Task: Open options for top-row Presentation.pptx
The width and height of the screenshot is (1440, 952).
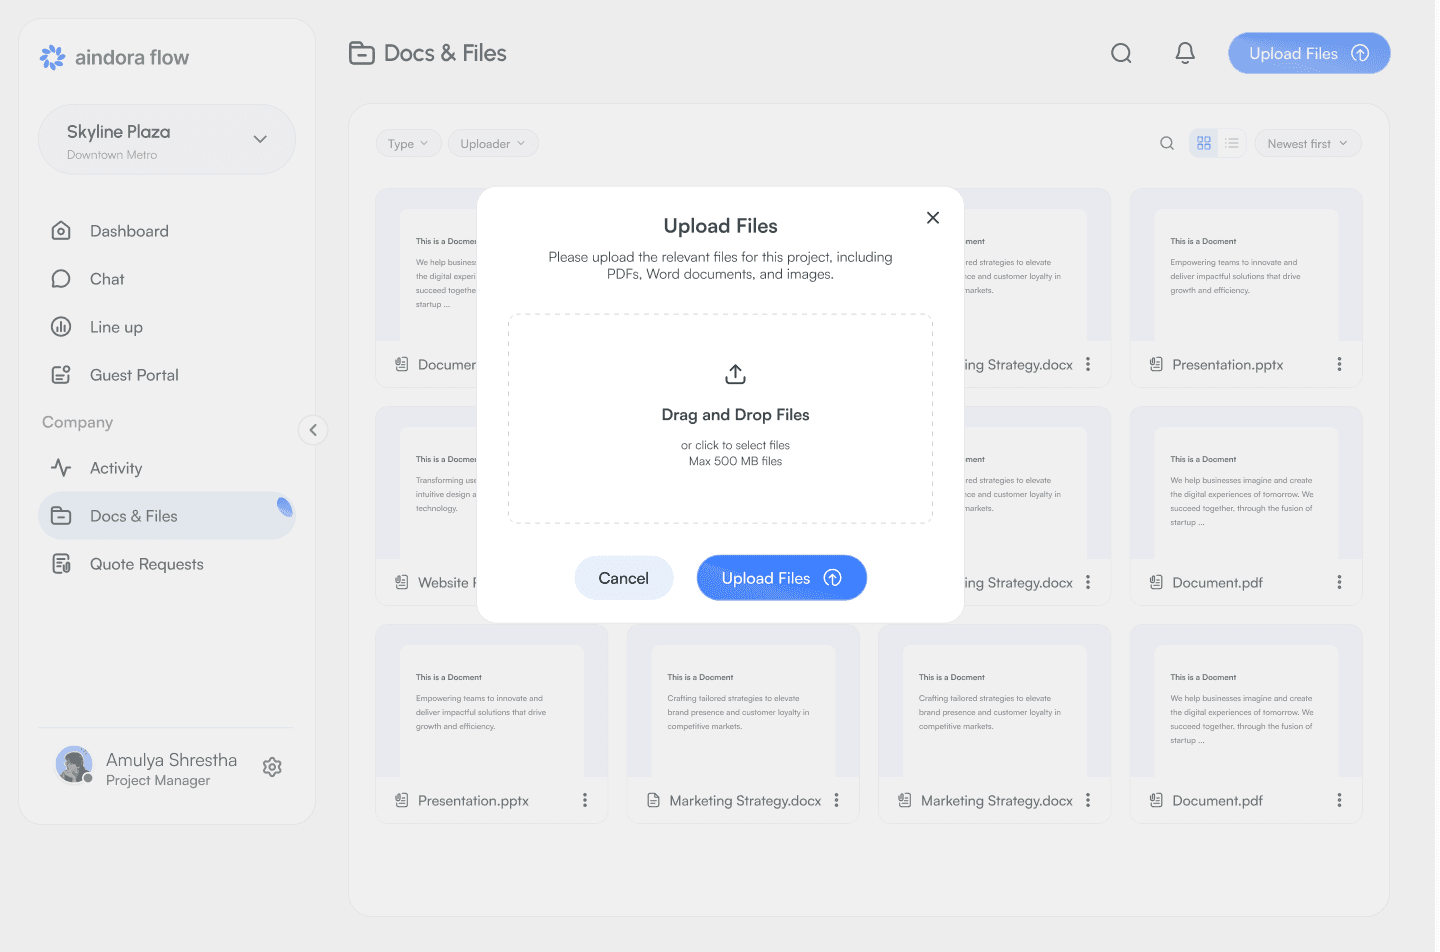Action: coord(1339,365)
